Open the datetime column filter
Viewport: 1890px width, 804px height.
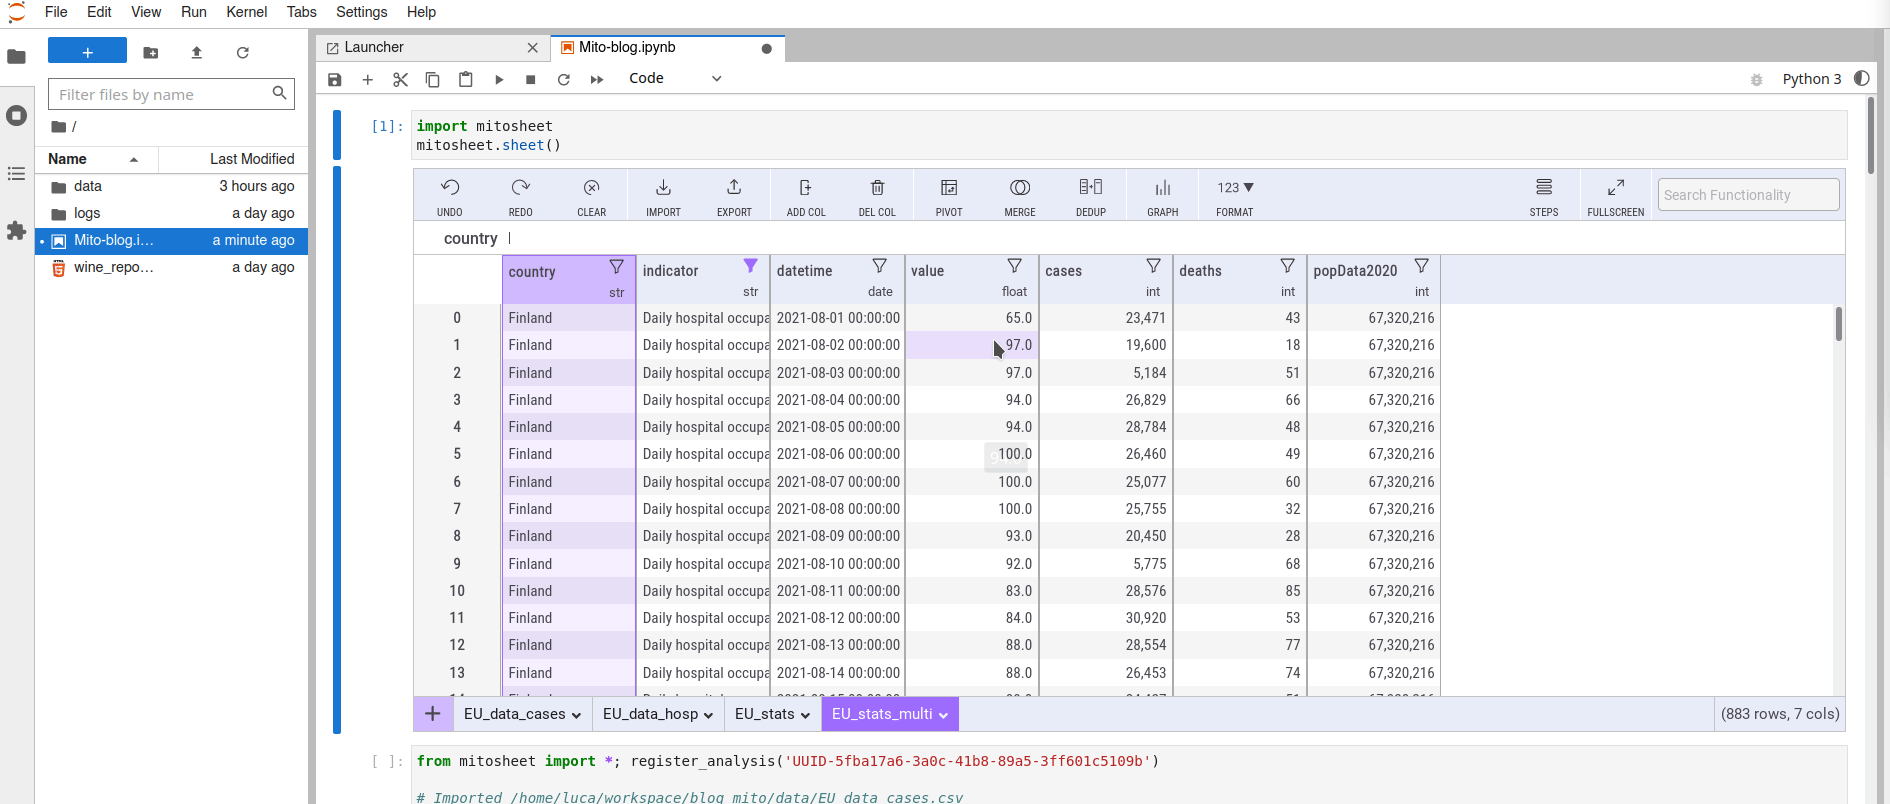coord(880,265)
